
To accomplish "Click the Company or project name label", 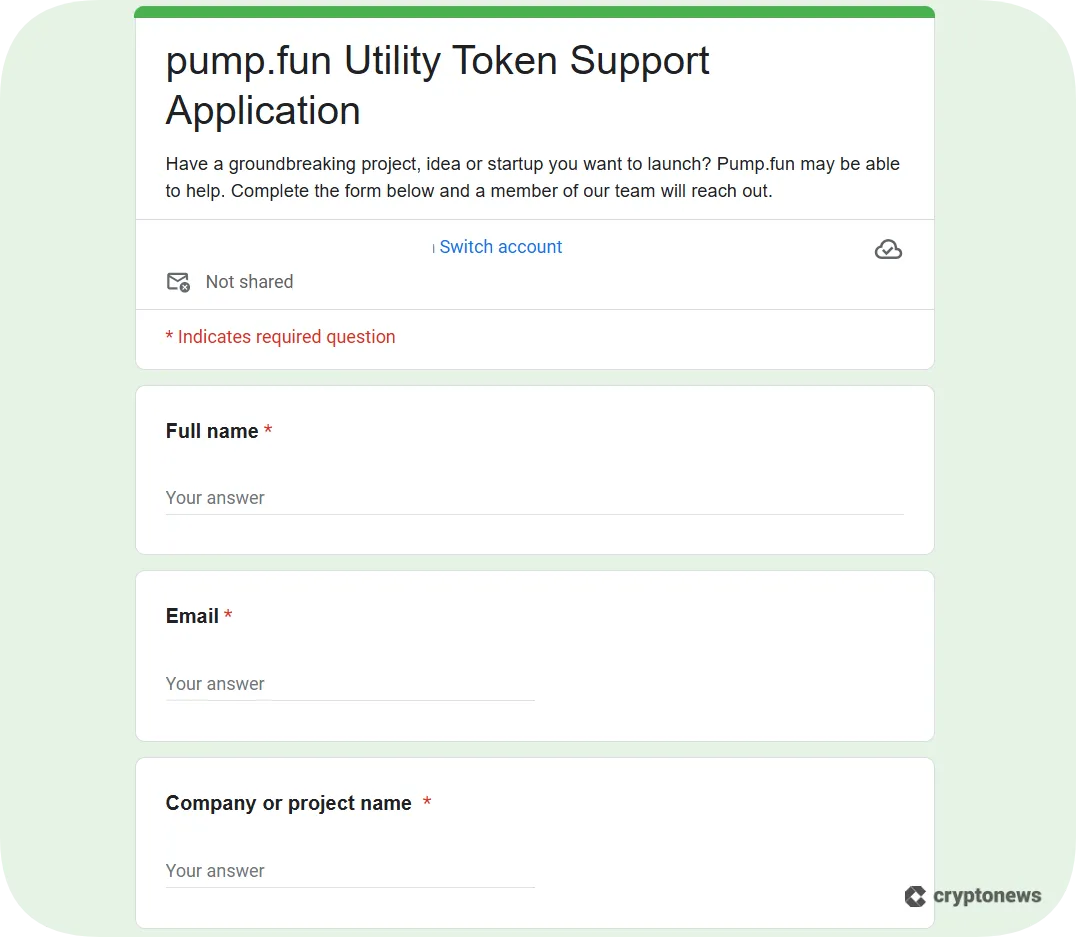I will coord(288,803).
